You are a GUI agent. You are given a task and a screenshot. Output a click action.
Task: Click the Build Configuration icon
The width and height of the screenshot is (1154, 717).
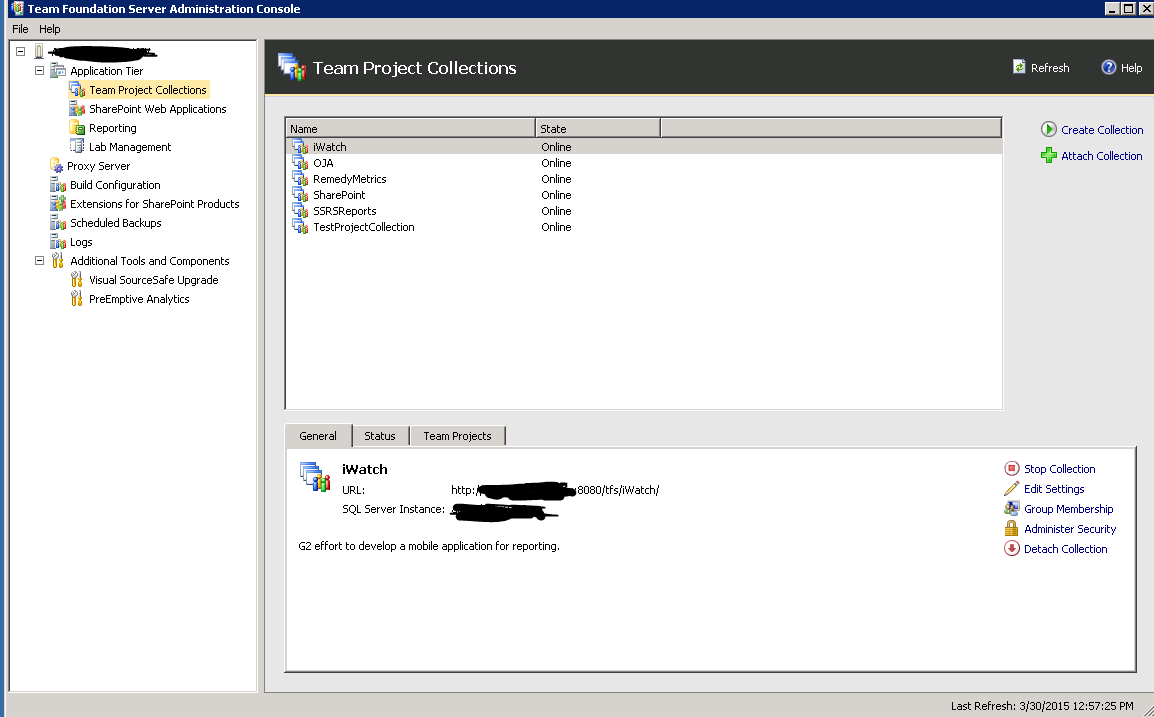(58, 185)
